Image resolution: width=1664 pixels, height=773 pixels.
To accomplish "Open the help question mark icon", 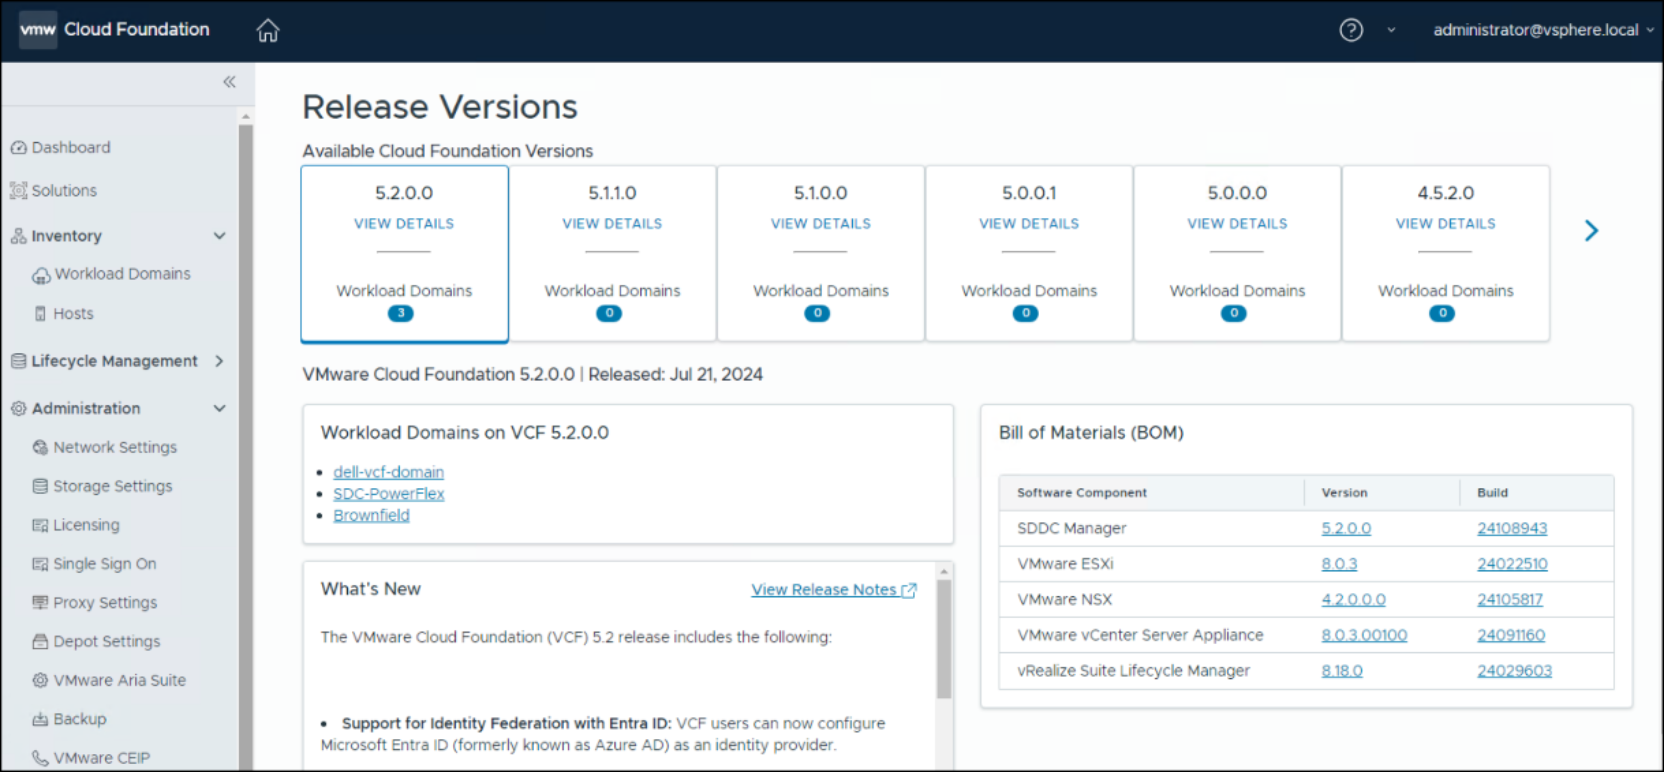I will coord(1351,30).
